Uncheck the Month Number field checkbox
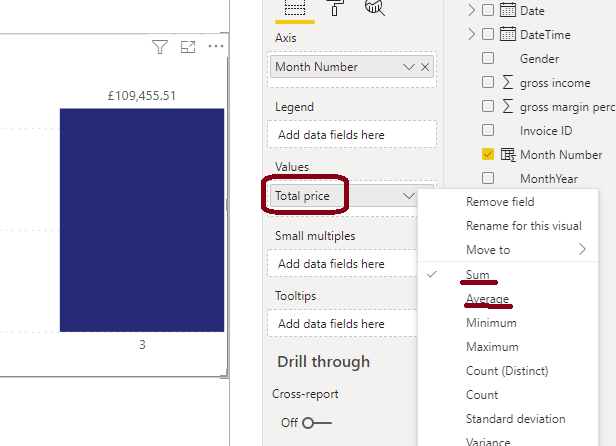 point(488,154)
